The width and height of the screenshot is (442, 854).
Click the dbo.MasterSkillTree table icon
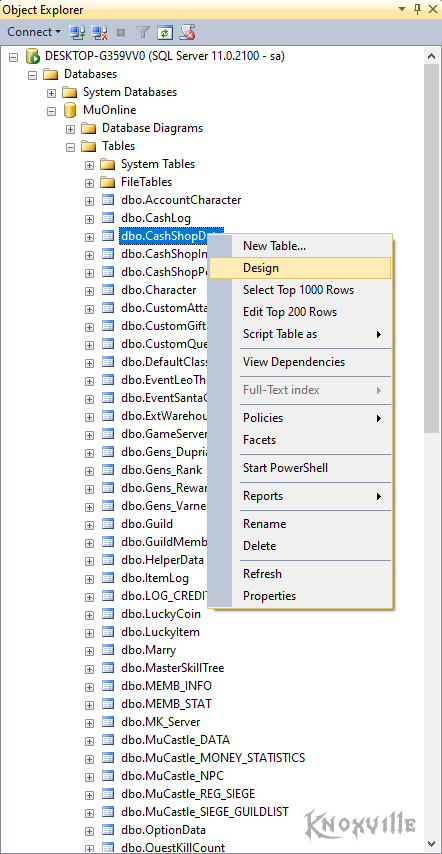(x=108, y=668)
